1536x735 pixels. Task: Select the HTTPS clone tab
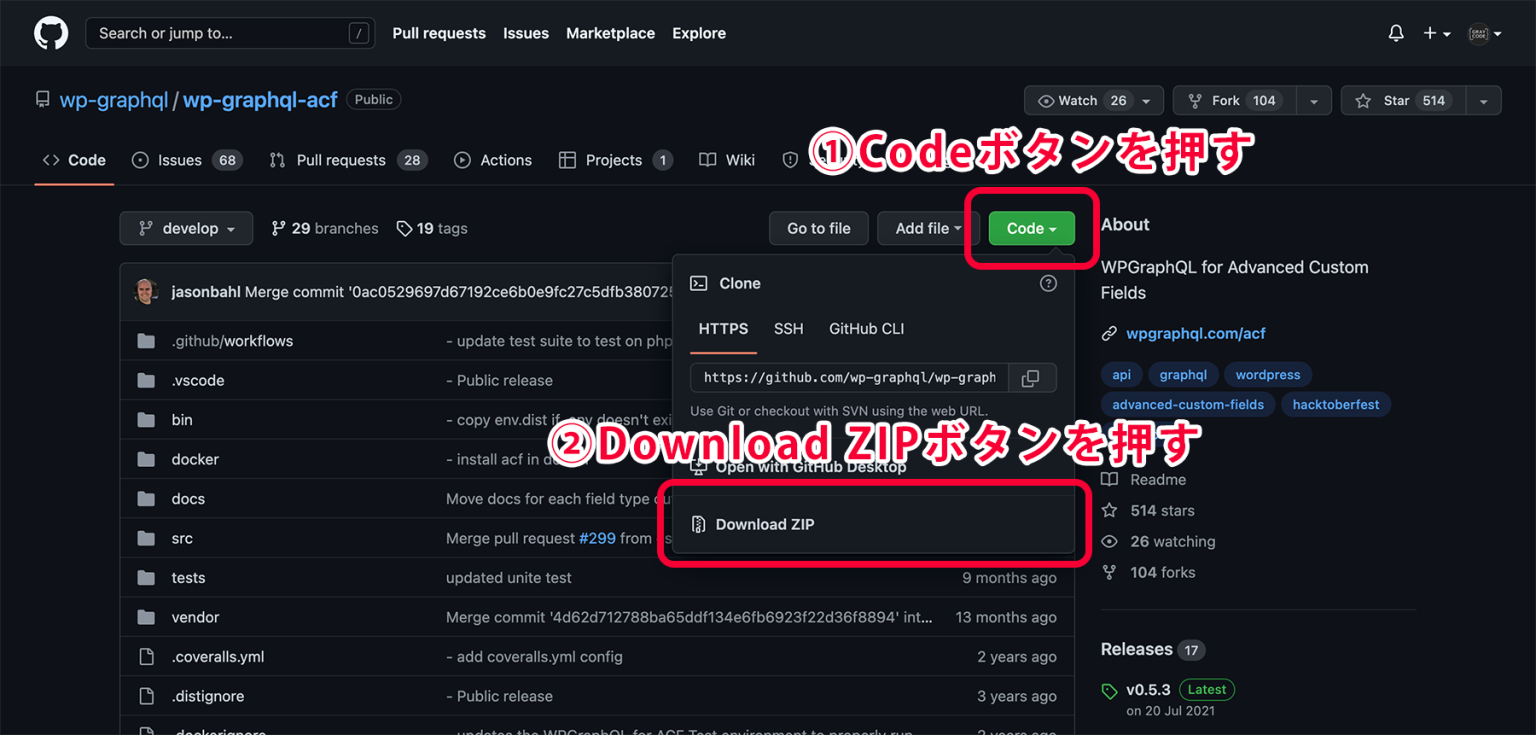tap(723, 329)
